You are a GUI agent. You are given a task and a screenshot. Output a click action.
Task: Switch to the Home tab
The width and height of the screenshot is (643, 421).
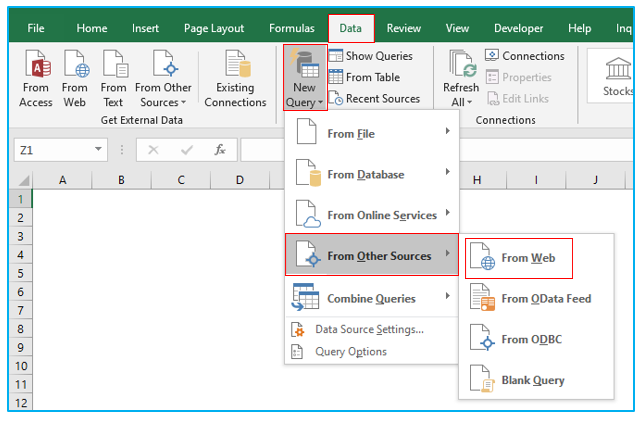[92, 28]
